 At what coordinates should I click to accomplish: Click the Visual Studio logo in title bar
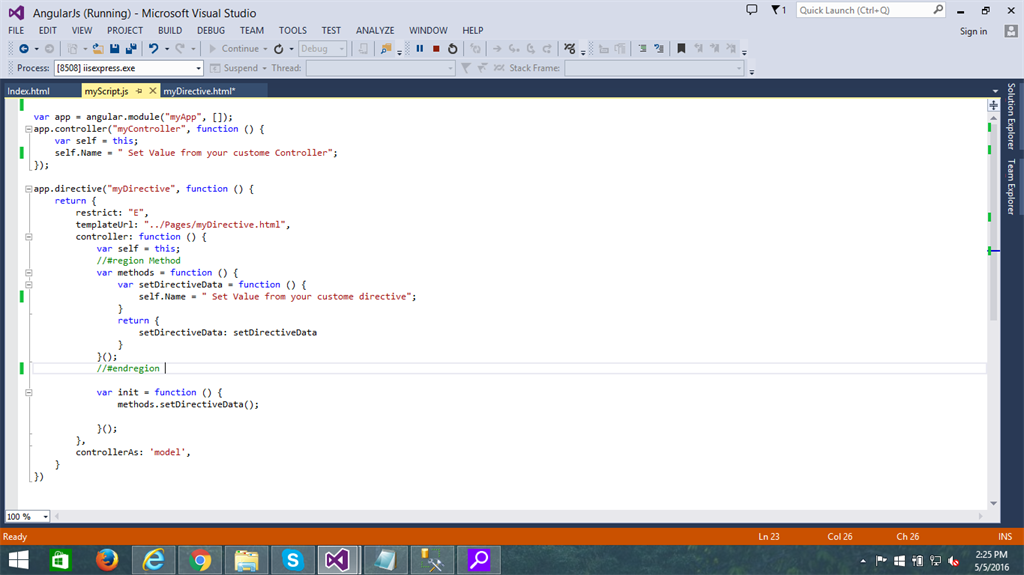coord(16,12)
